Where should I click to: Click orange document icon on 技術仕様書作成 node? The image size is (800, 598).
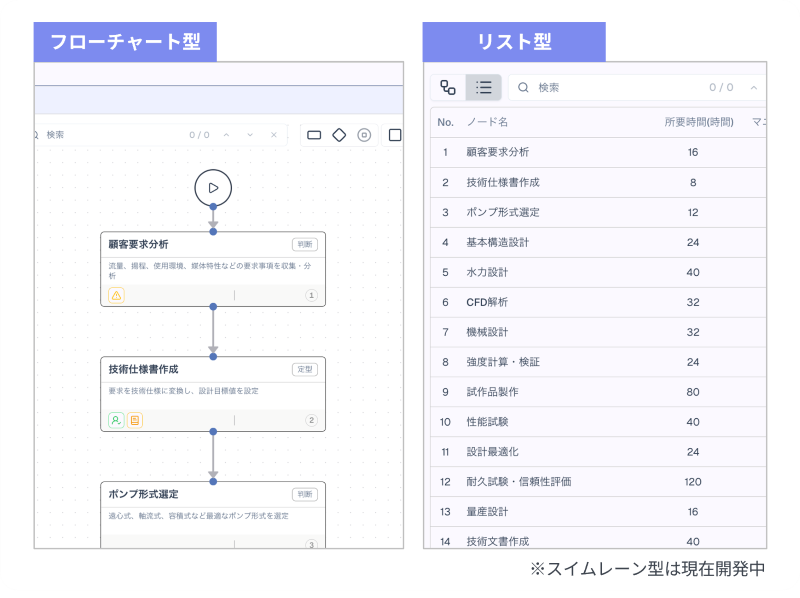(x=135, y=420)
